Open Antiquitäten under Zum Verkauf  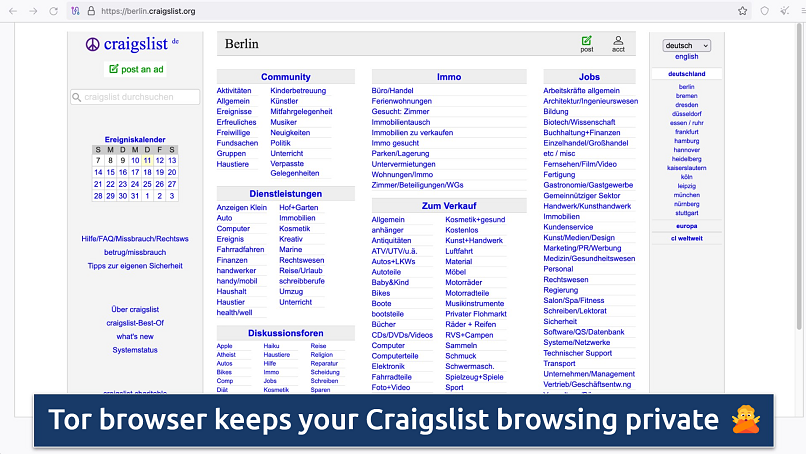(391, 241)
